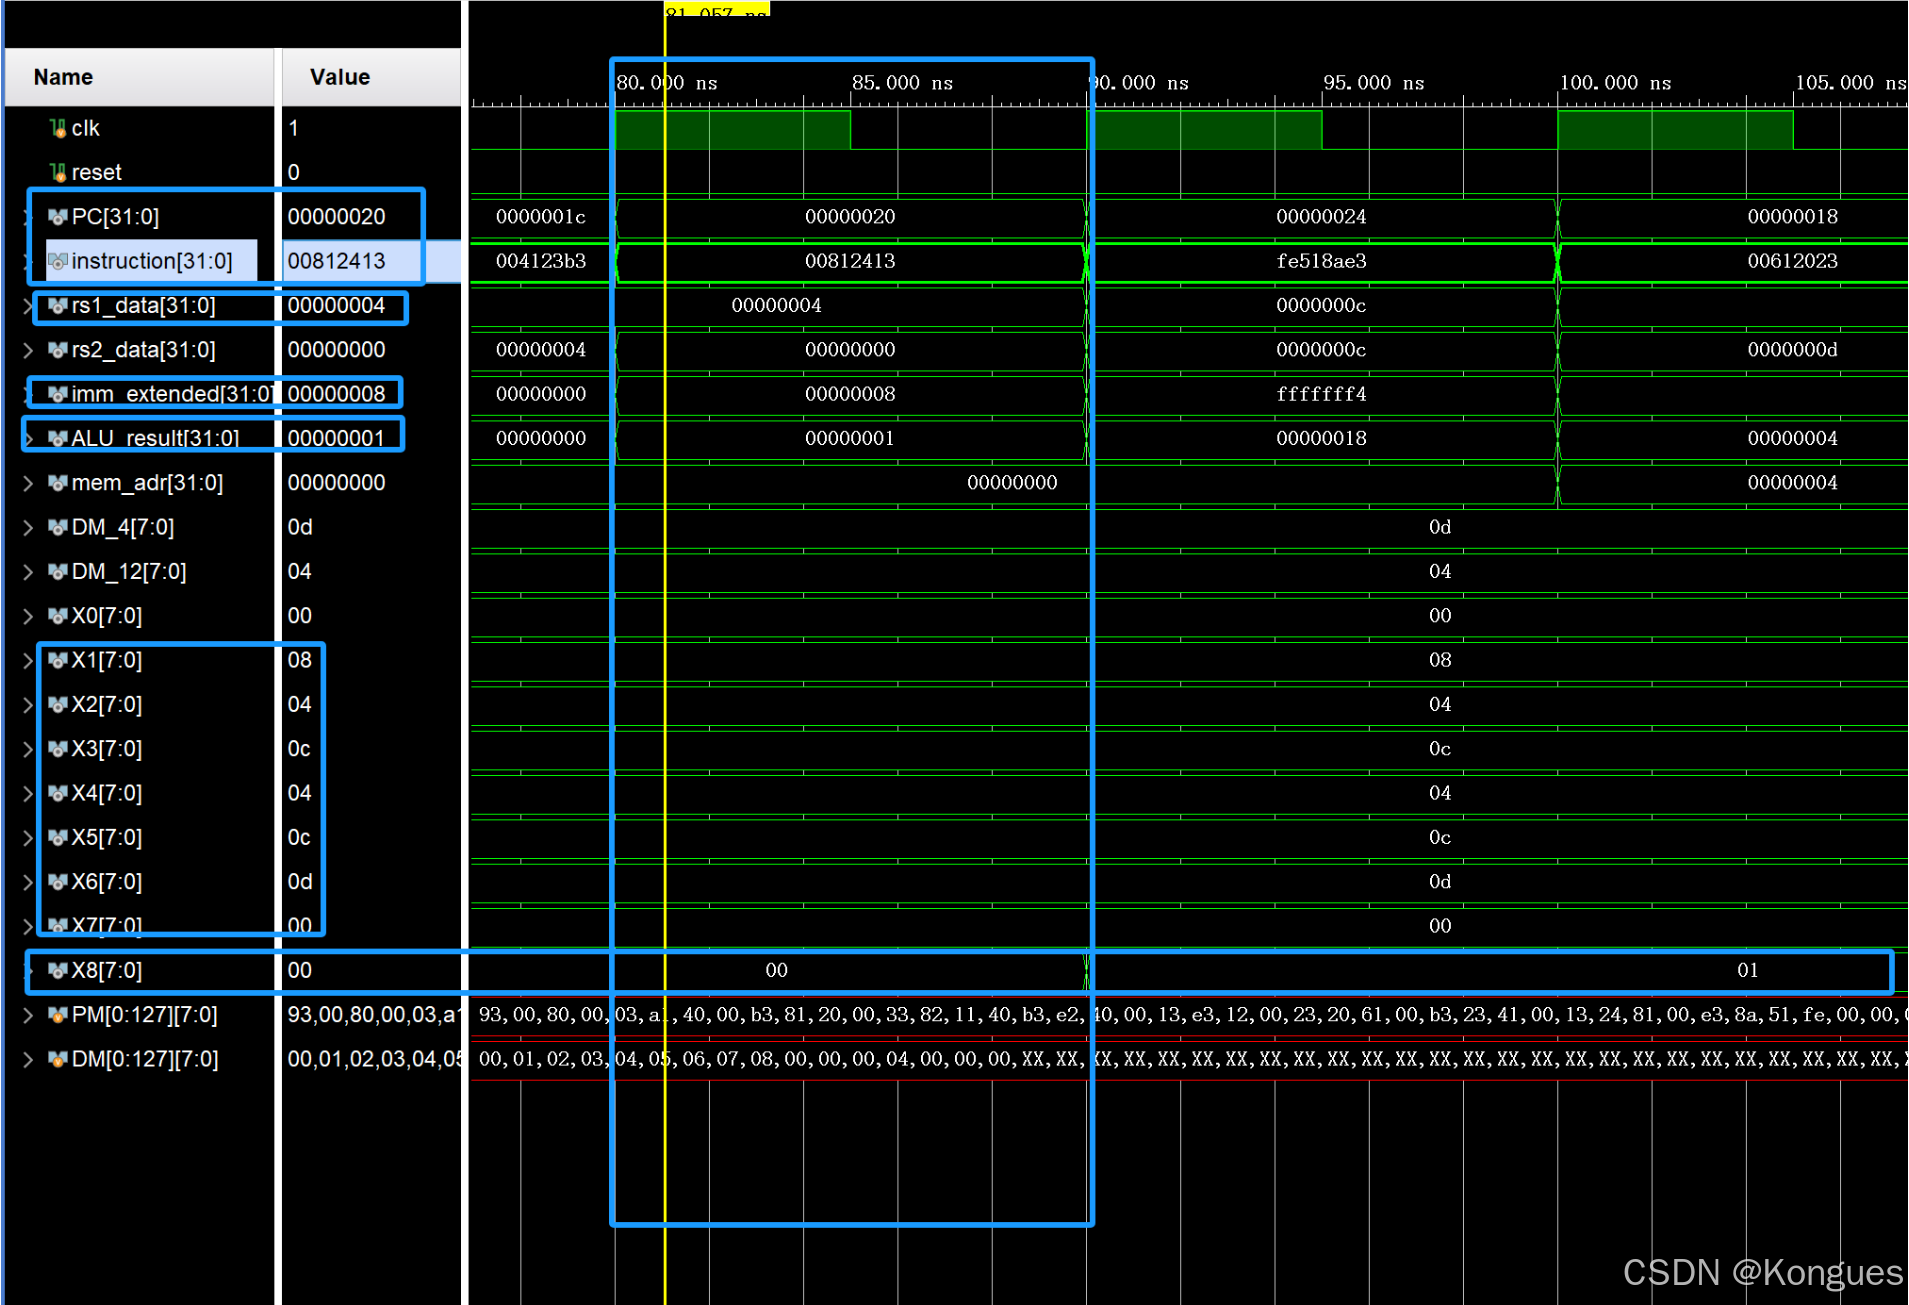Click the X0[7:0] bus icon
The height and width of the screenshot is (1305, 1909).
(58, 616)
